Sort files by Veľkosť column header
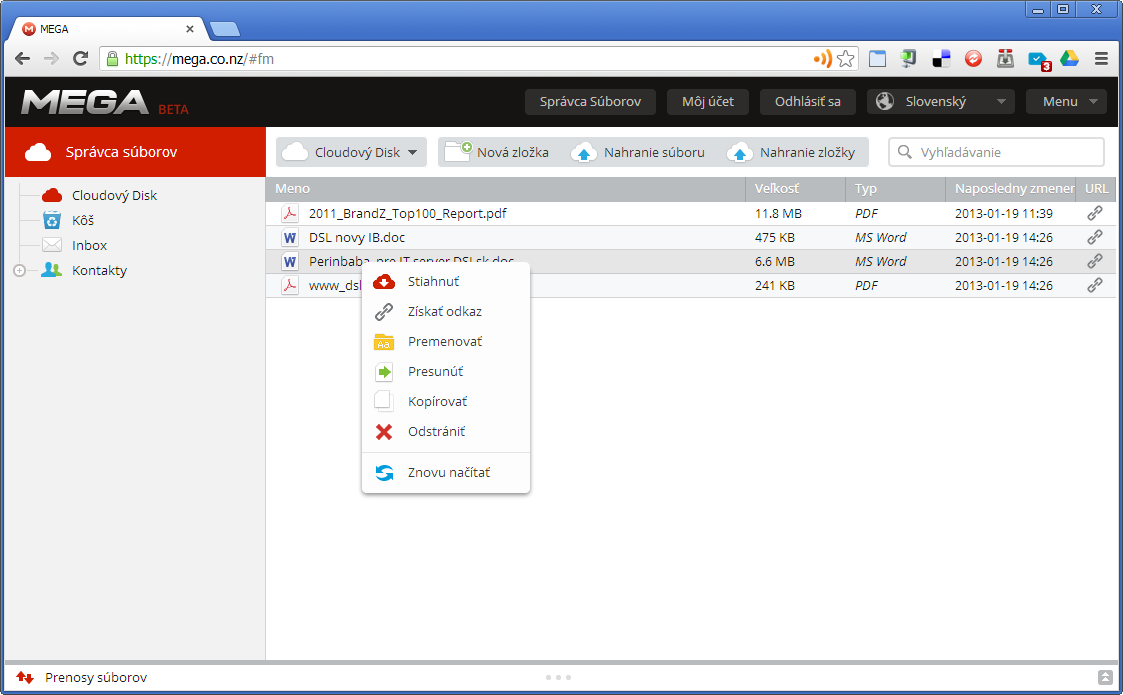The height and width of the screenshot is (695, 1123). [x=796, y=188]
